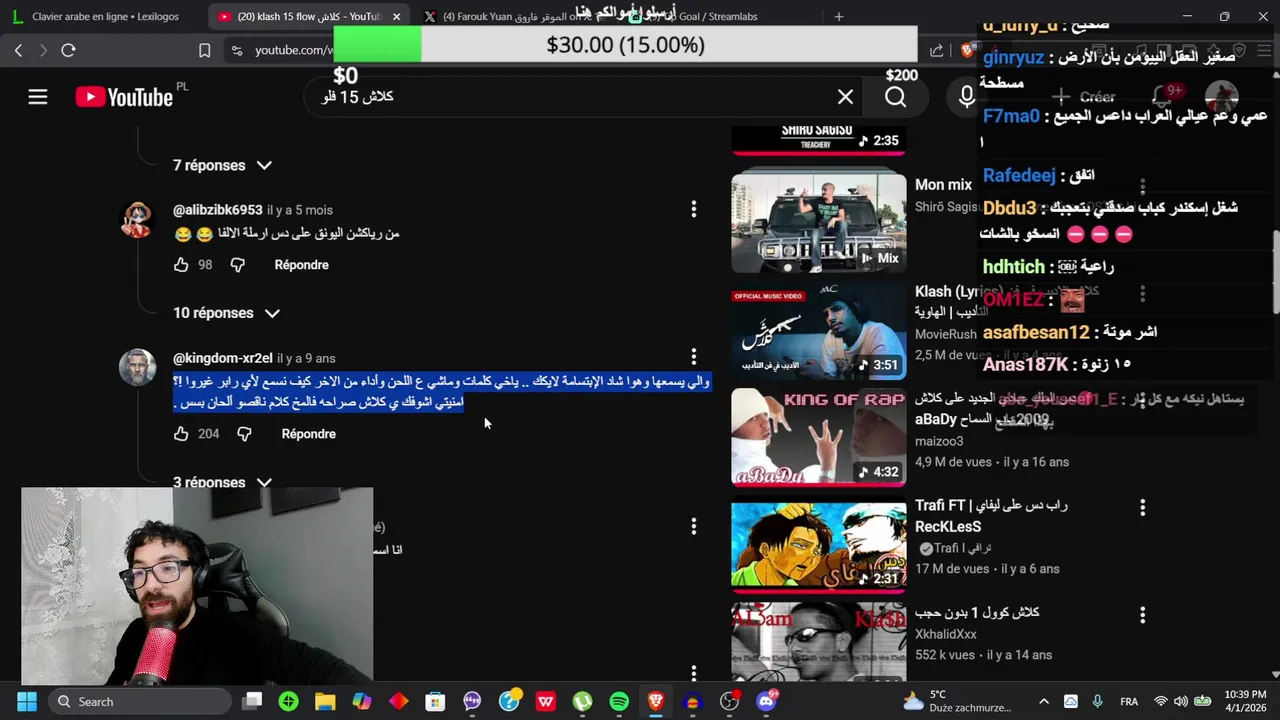
Task: Dislike the comment by @kingdom-xr2el
Action: coord(244,434)
